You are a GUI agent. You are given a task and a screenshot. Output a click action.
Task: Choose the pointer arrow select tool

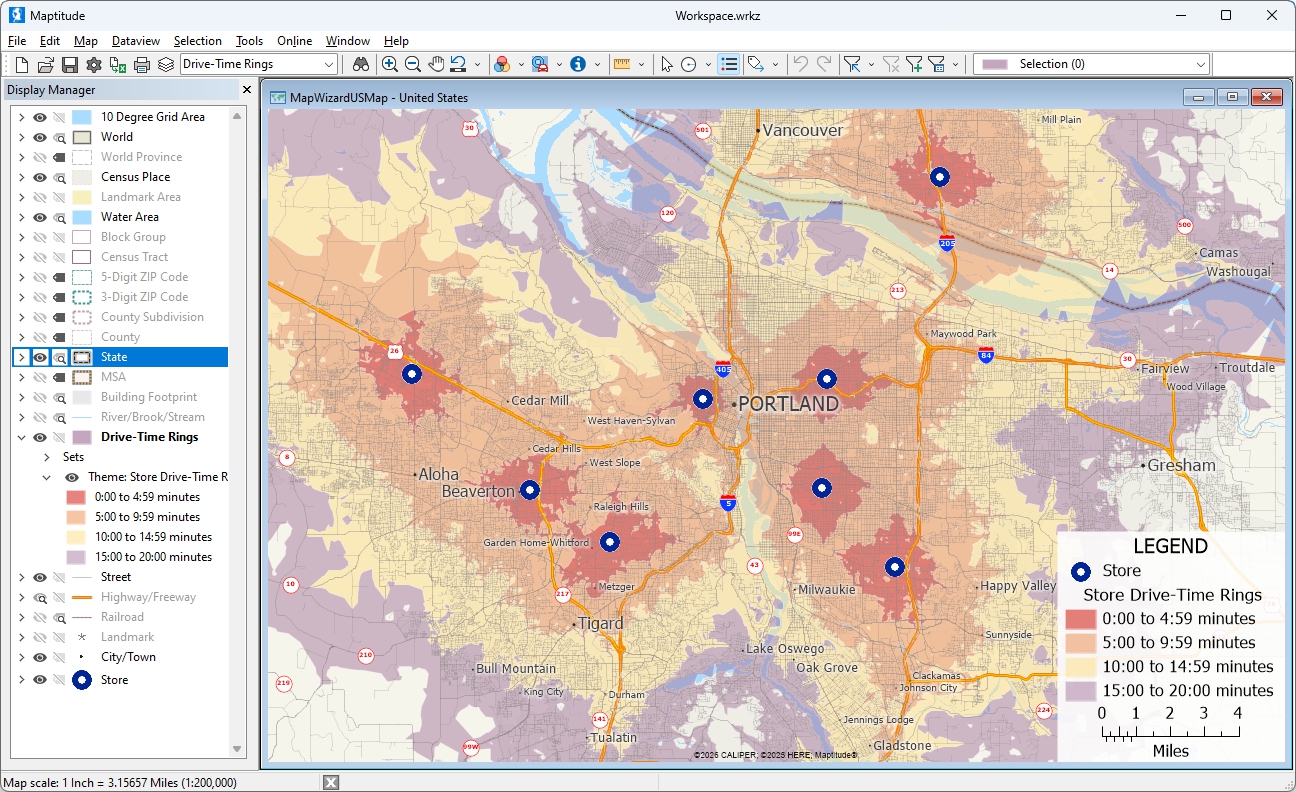tap(667, 64)
